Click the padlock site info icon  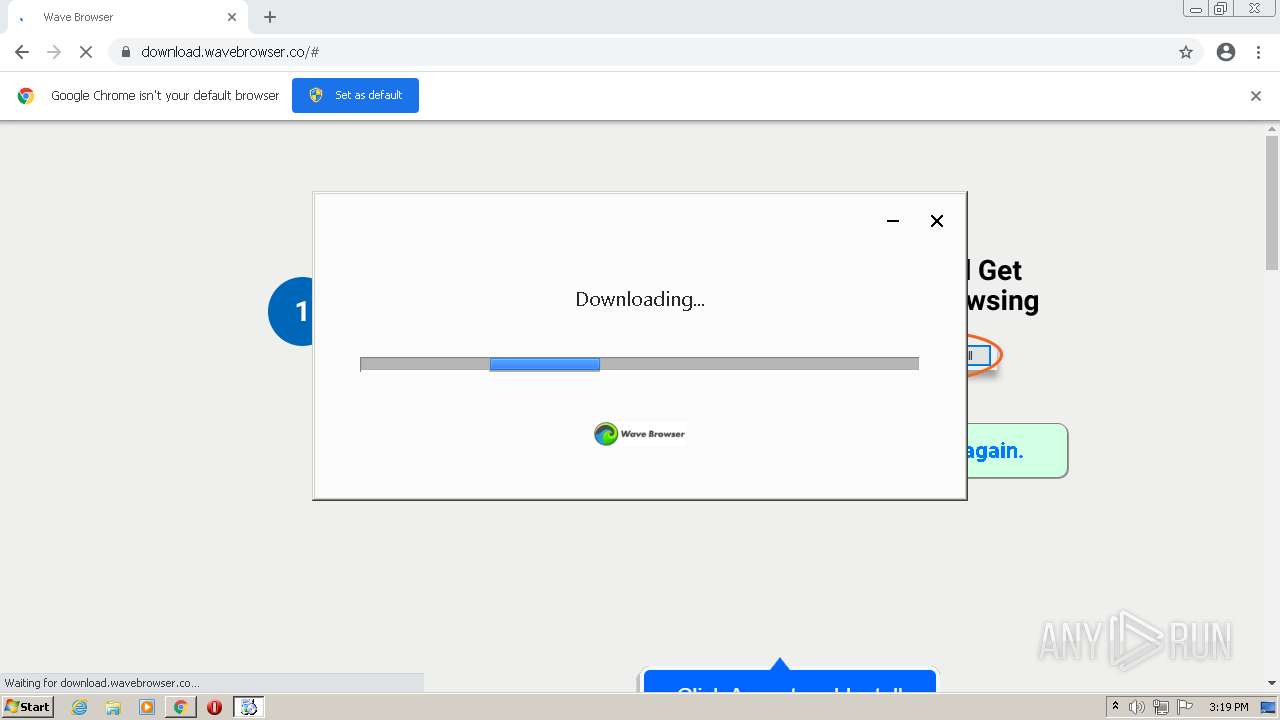coord(125,52)
